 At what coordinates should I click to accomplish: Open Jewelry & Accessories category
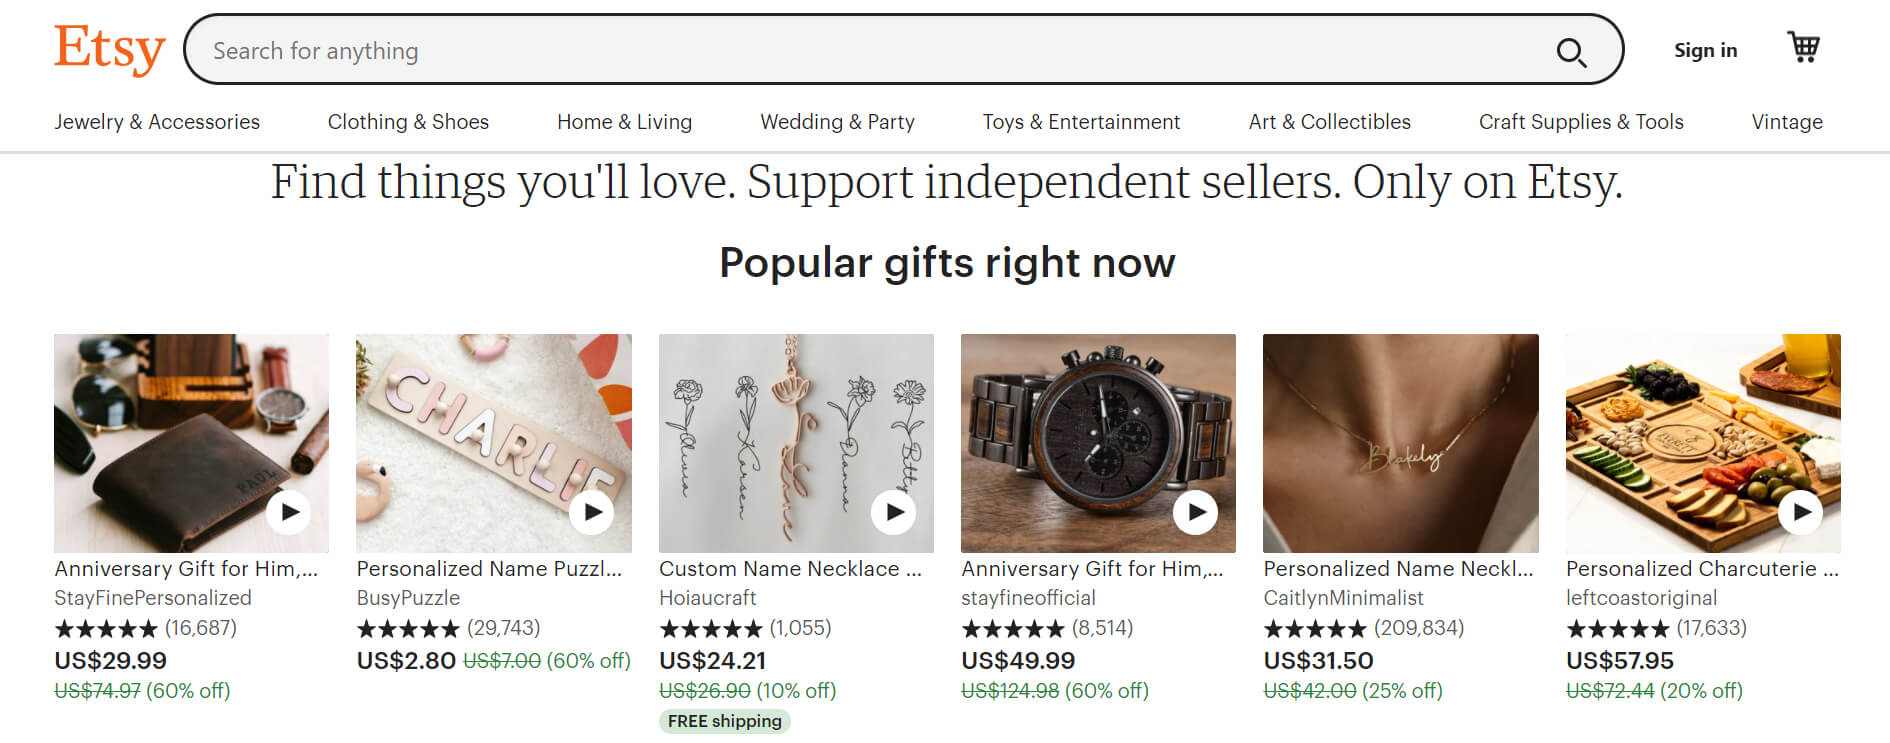157,122
